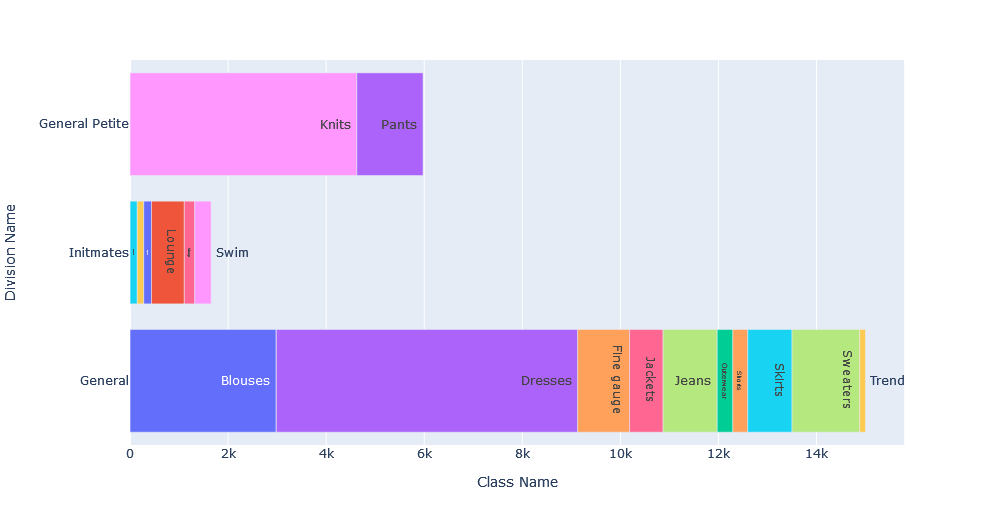Click the purple Pants bar segment
This screenshot has width=983, height=525.
[x=390, y=124]
